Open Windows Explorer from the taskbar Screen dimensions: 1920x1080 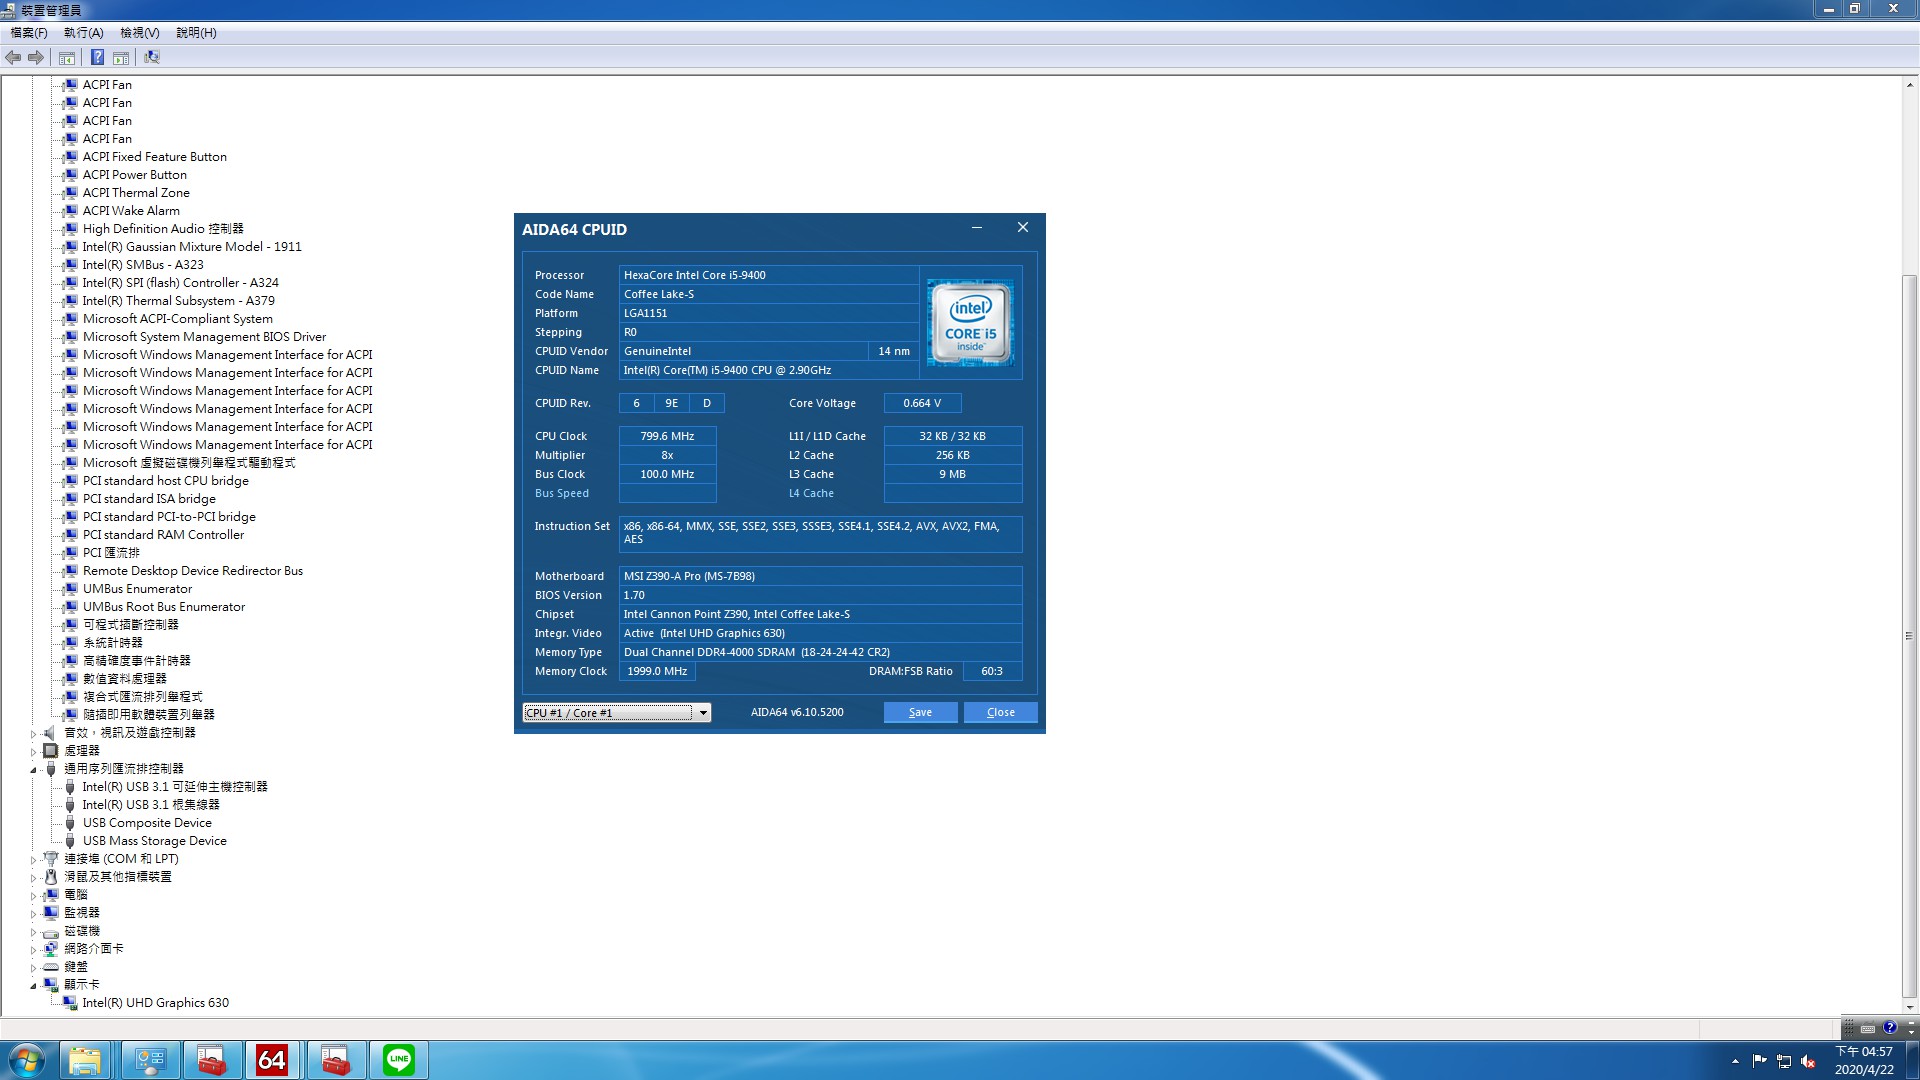(x=85, y=1060)
